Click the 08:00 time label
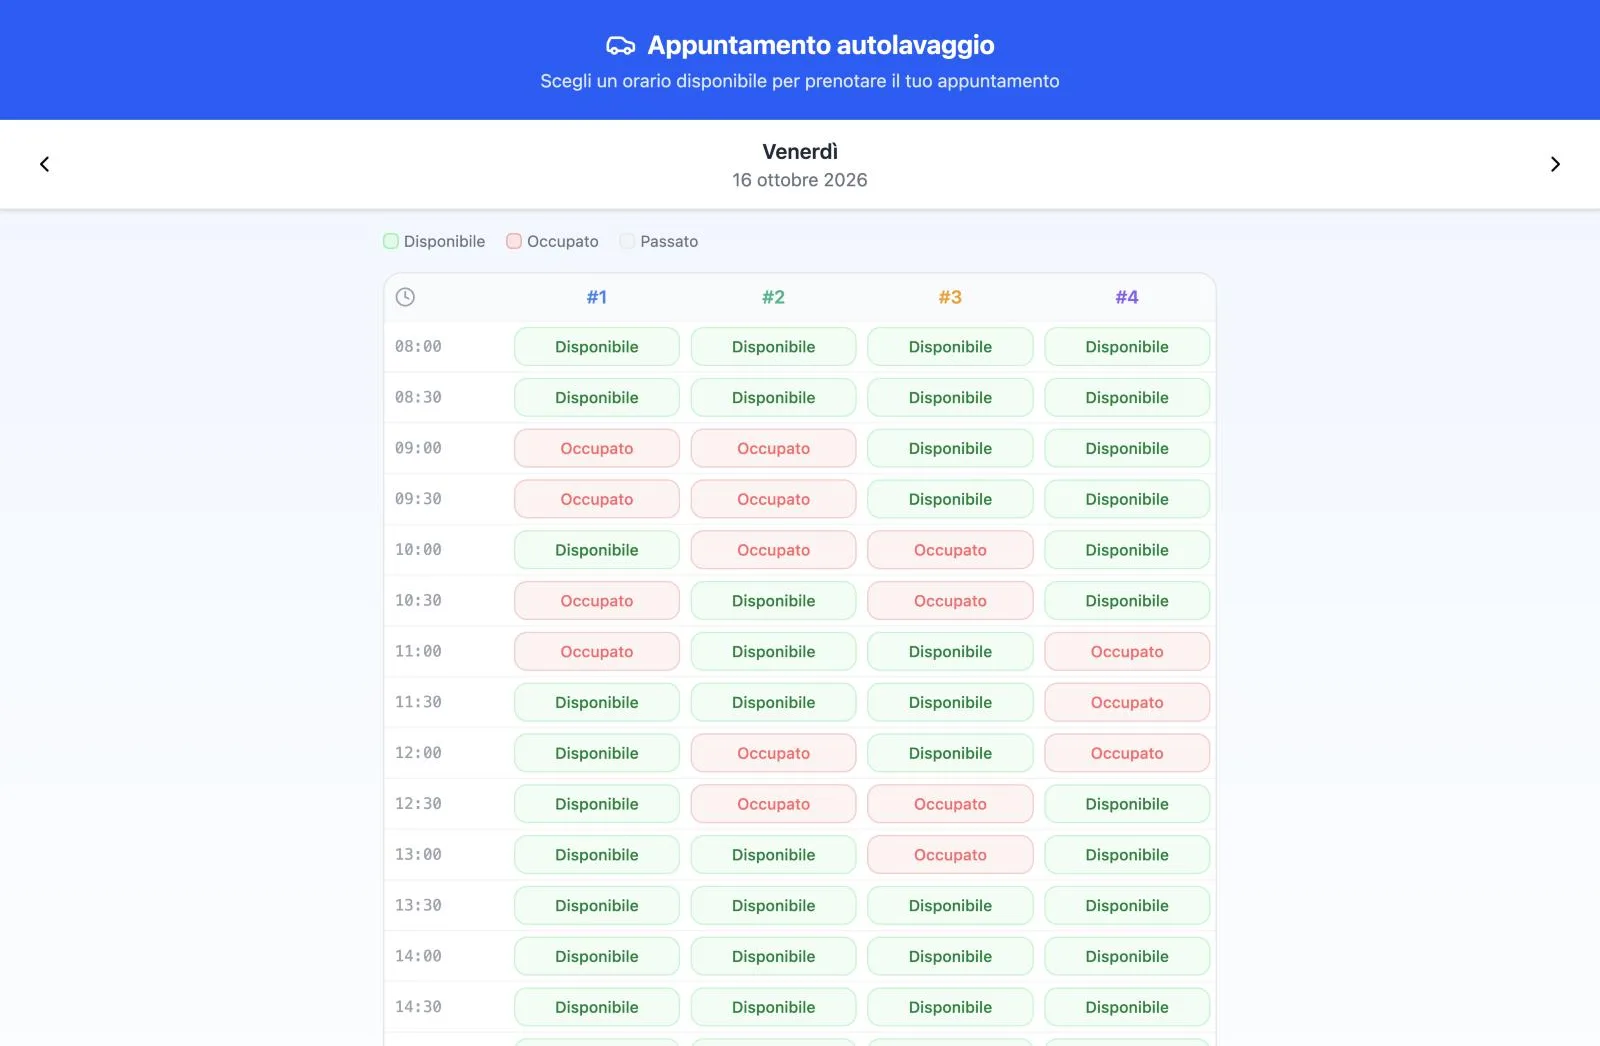This screenshot has width=1600, height=1046. [x=418, y=347]
